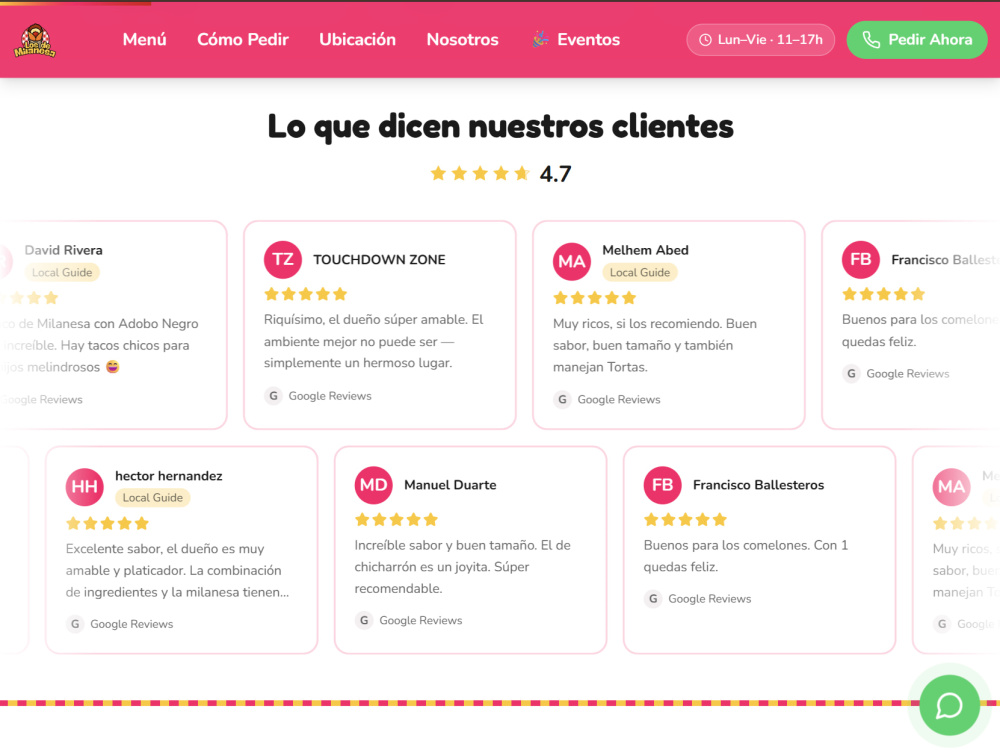Click Google G icon in hector hernandez review

coord(75,624)
